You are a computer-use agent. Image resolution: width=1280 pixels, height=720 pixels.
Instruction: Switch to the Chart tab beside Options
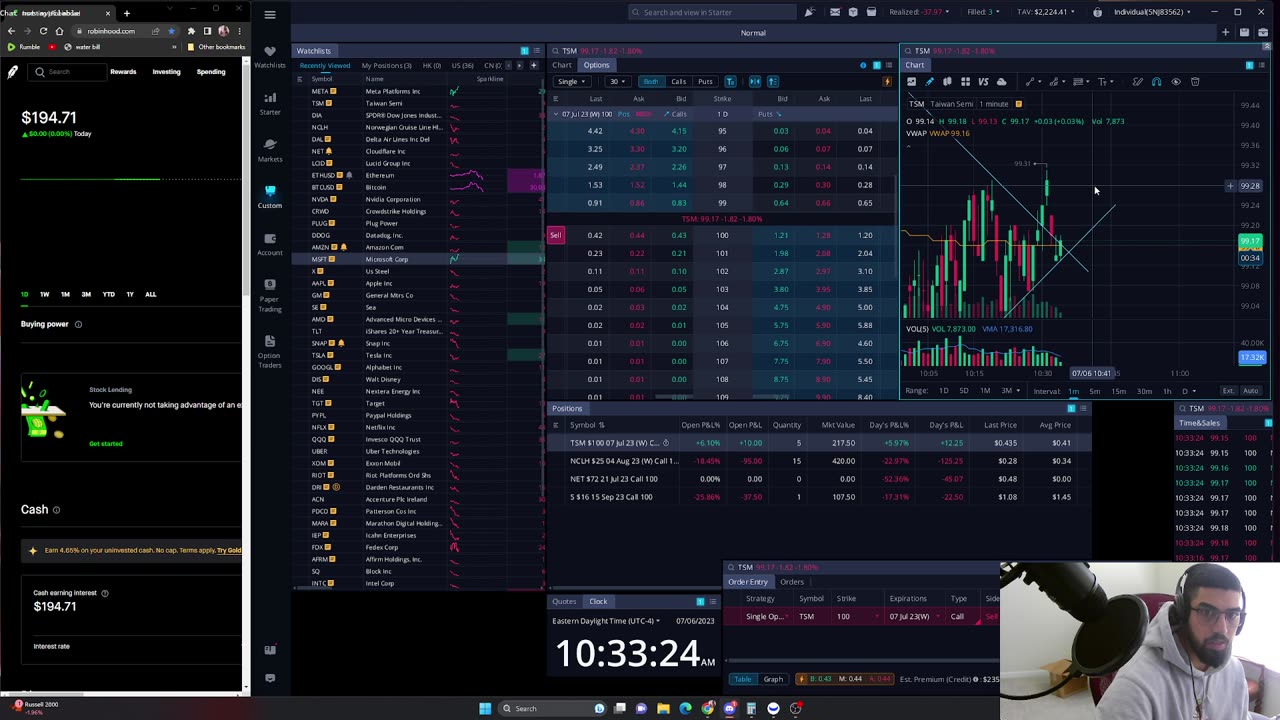pos(562,65)
